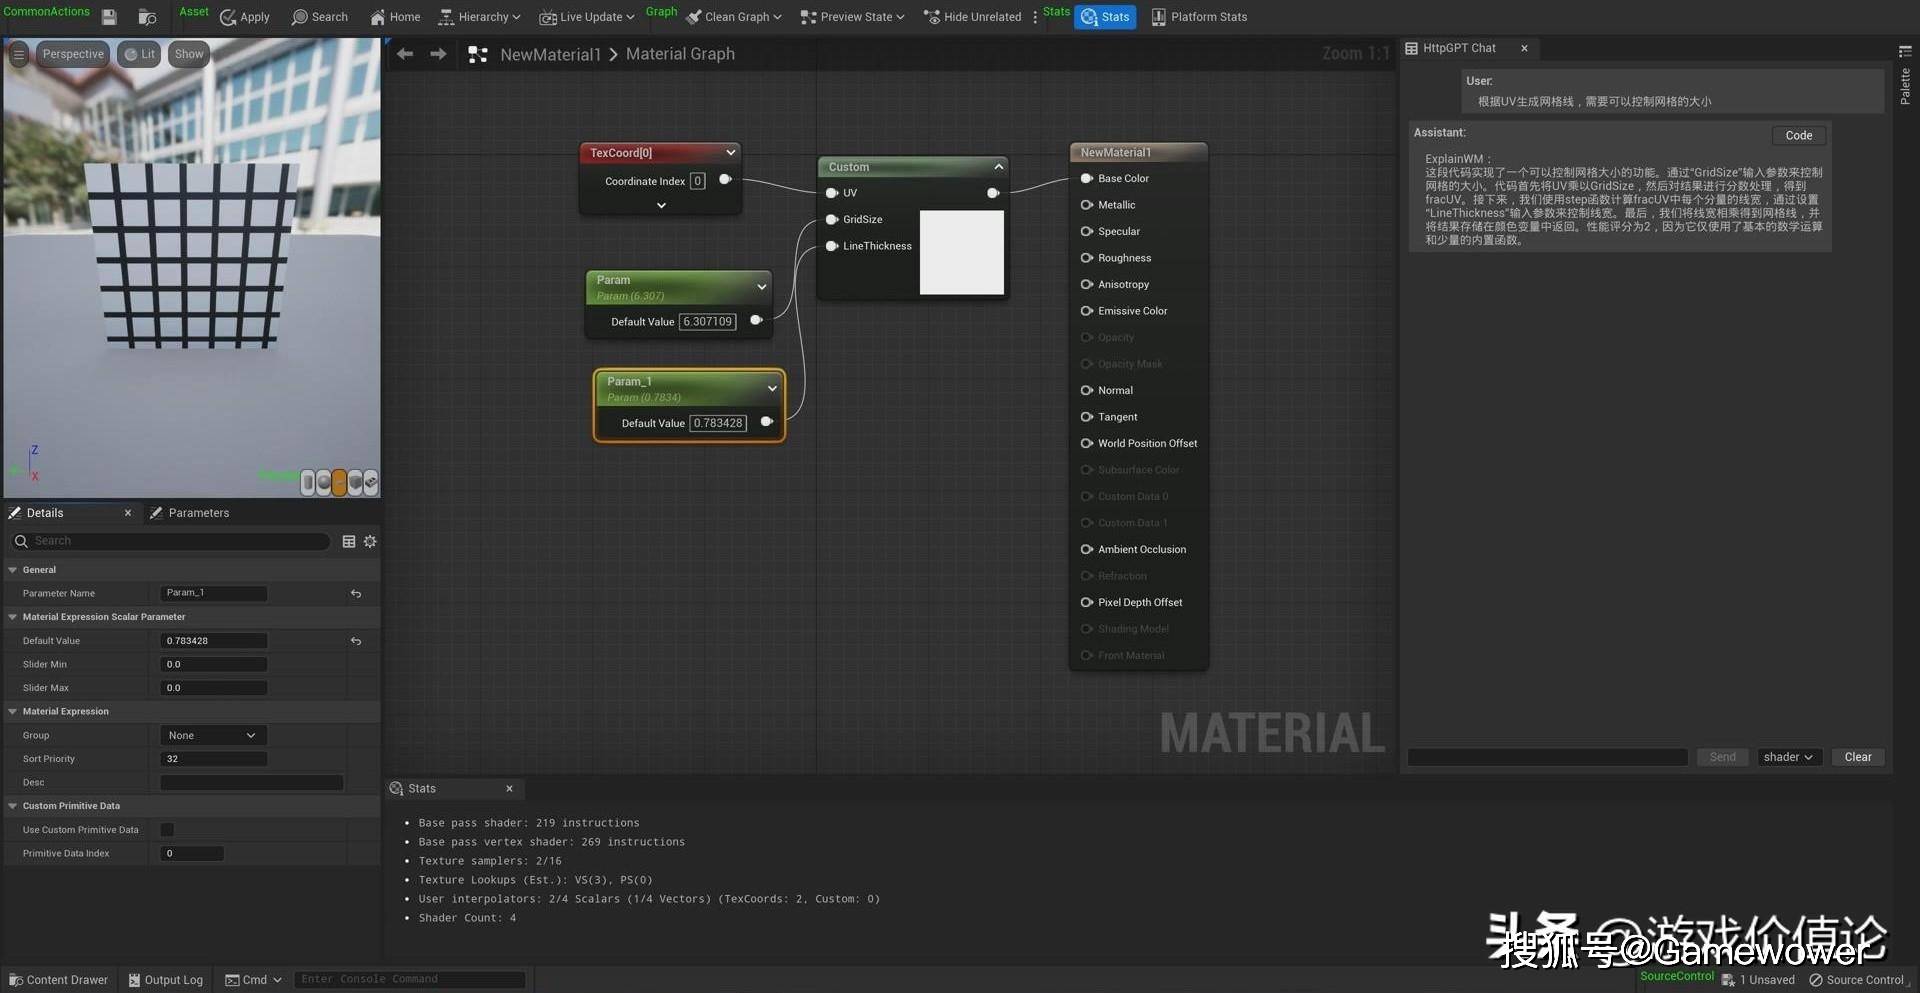This screenshot has width=1920, height=993.
Task: Collapse the Custom node with its chevron
Action: click(x=998, y=167)
